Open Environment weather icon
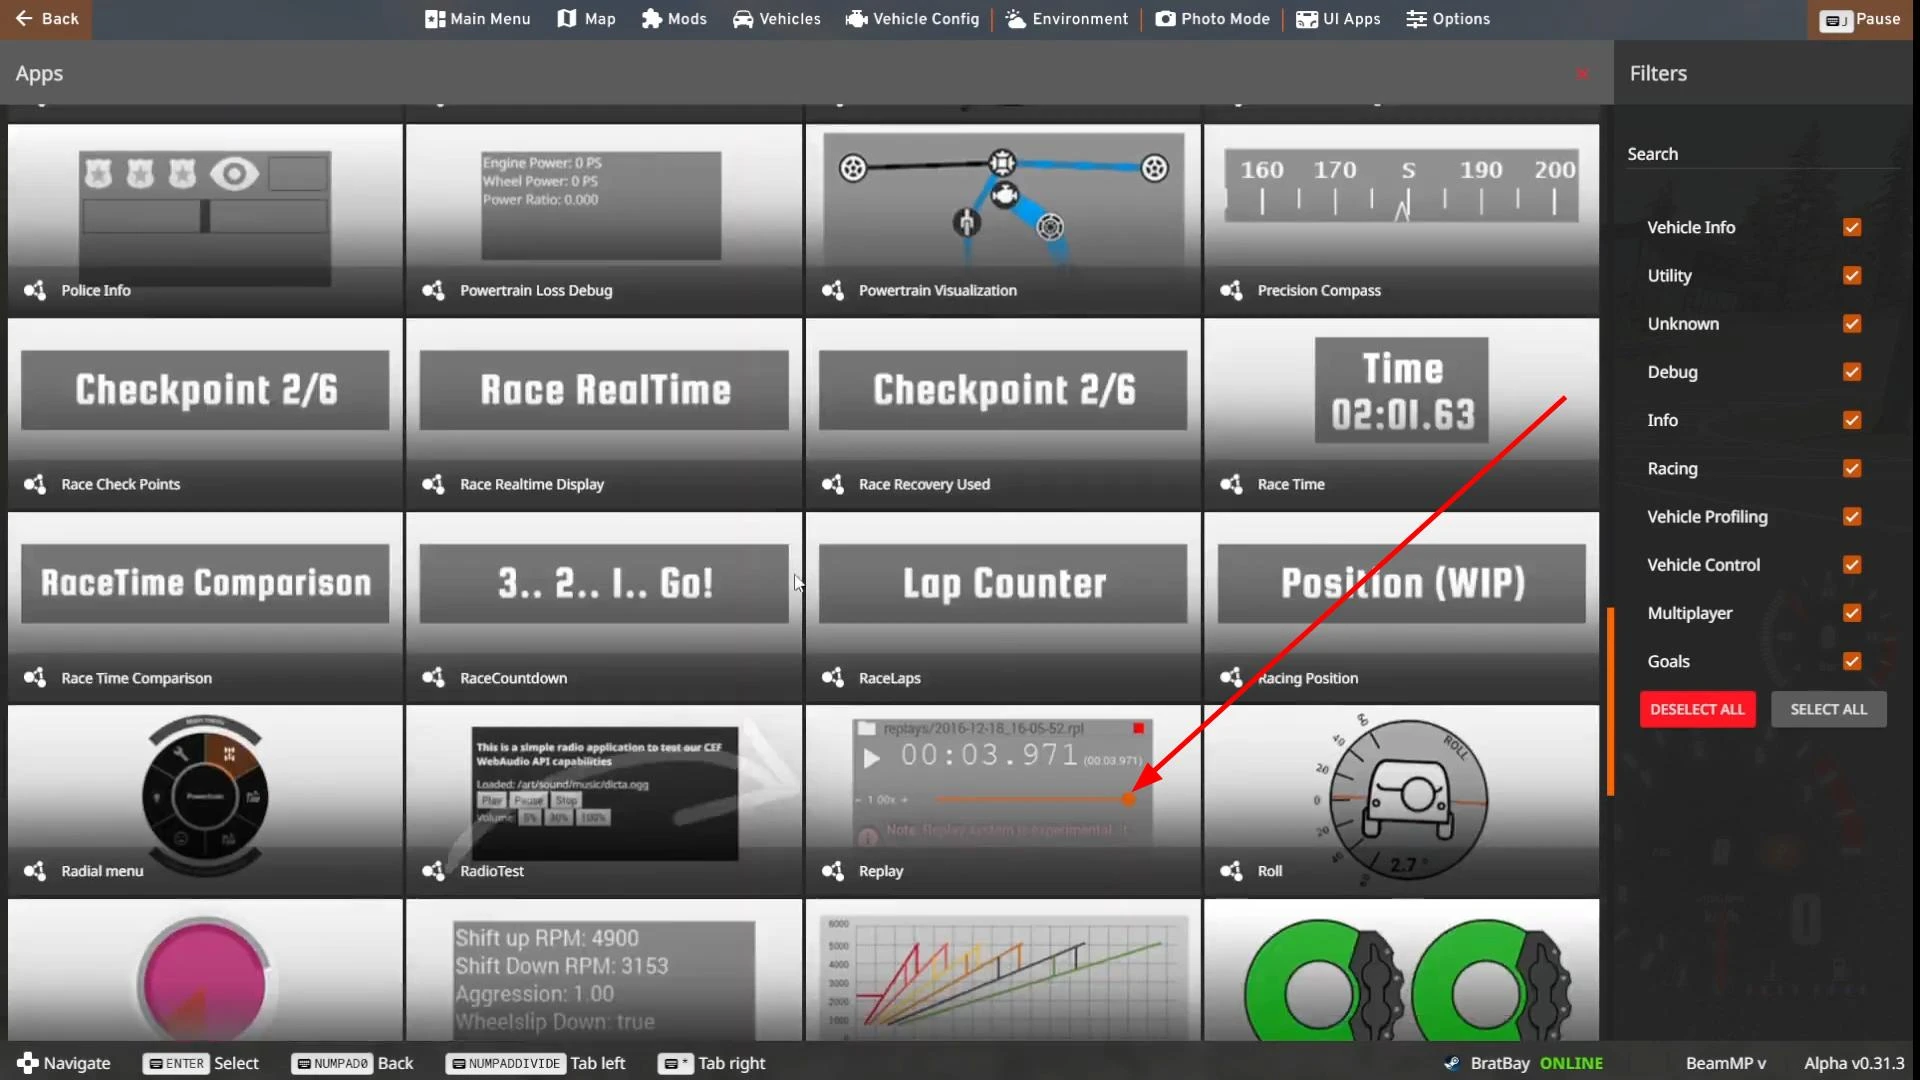 pos(1016,19)
